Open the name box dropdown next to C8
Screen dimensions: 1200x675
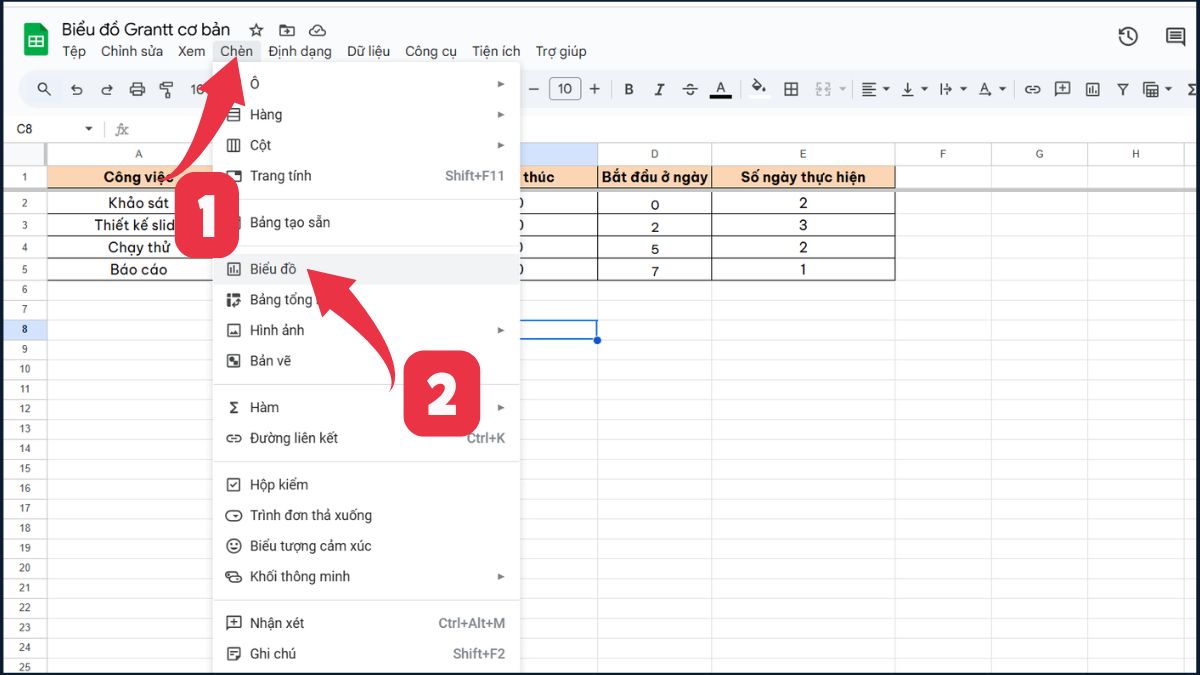point(88,128)
